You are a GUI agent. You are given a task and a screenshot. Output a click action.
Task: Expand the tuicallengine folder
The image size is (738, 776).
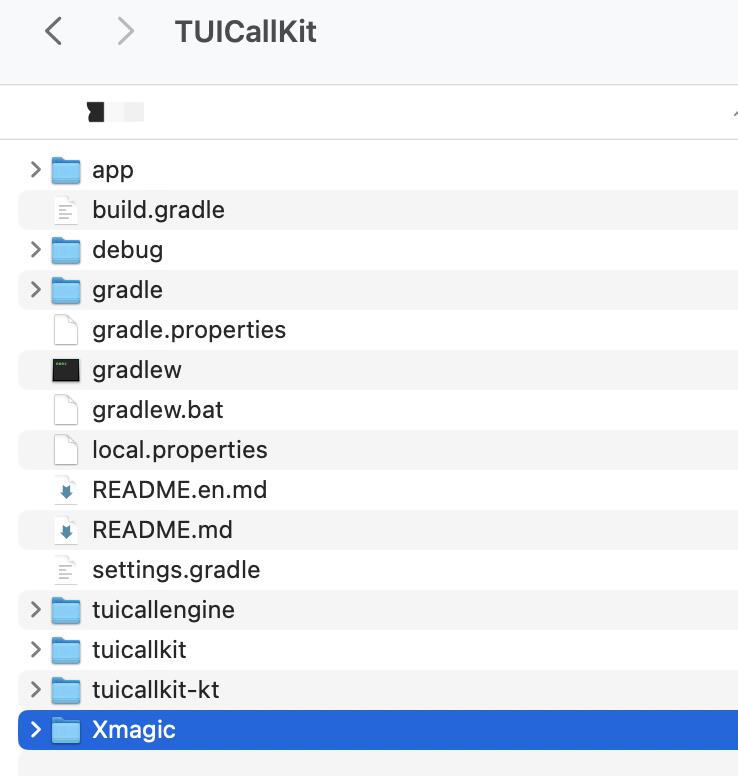click(35, 610)
